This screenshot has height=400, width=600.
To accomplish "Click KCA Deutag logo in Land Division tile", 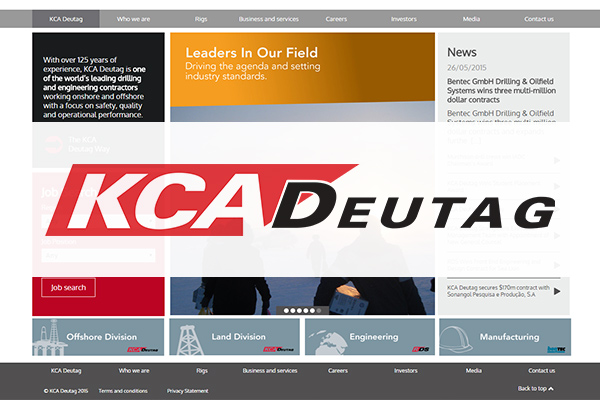I will 279,349.
